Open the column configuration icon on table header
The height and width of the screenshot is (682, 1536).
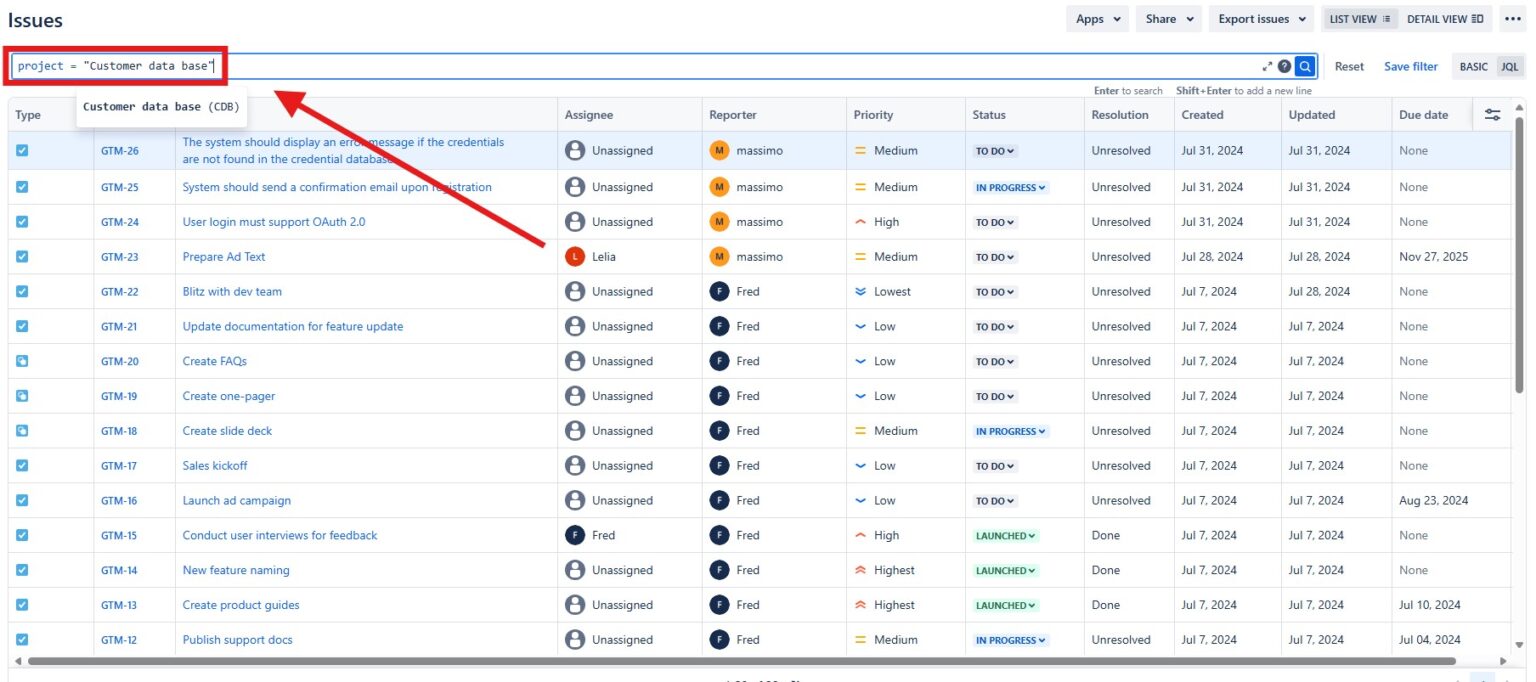1492,114
